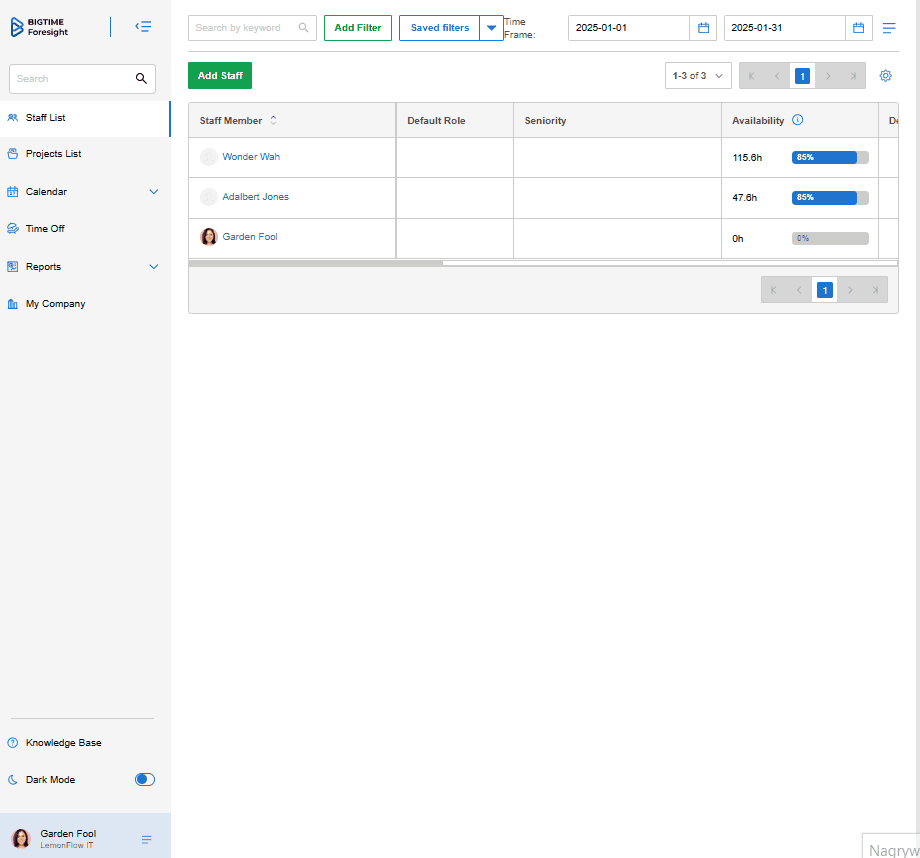Open the Time Off menu item
The width and height of the screenshot is (920, 858).
pos(84,229)
